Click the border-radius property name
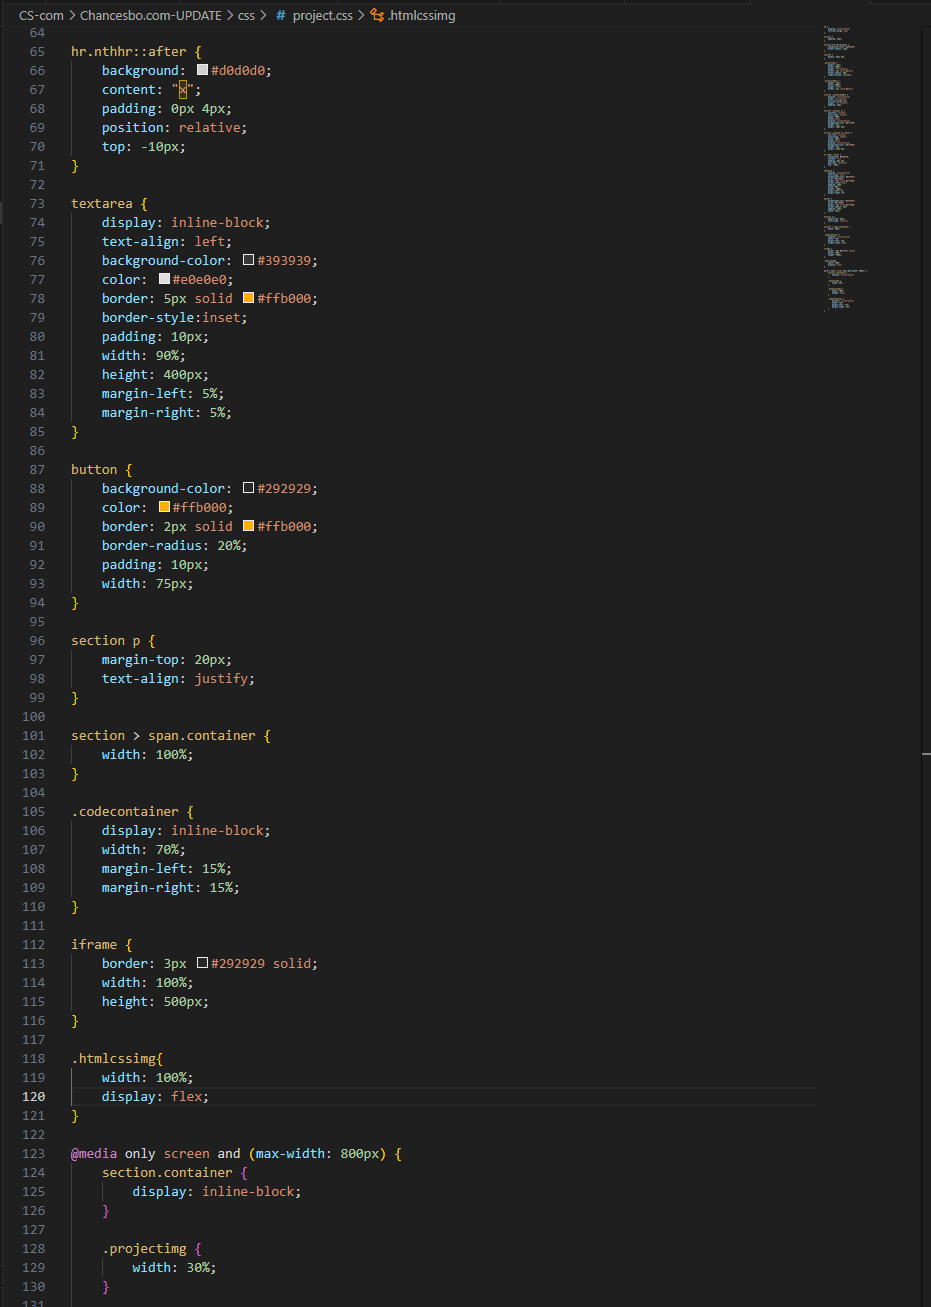The height and width of the screenshot is (1307, 931). (x=152, y=545)
